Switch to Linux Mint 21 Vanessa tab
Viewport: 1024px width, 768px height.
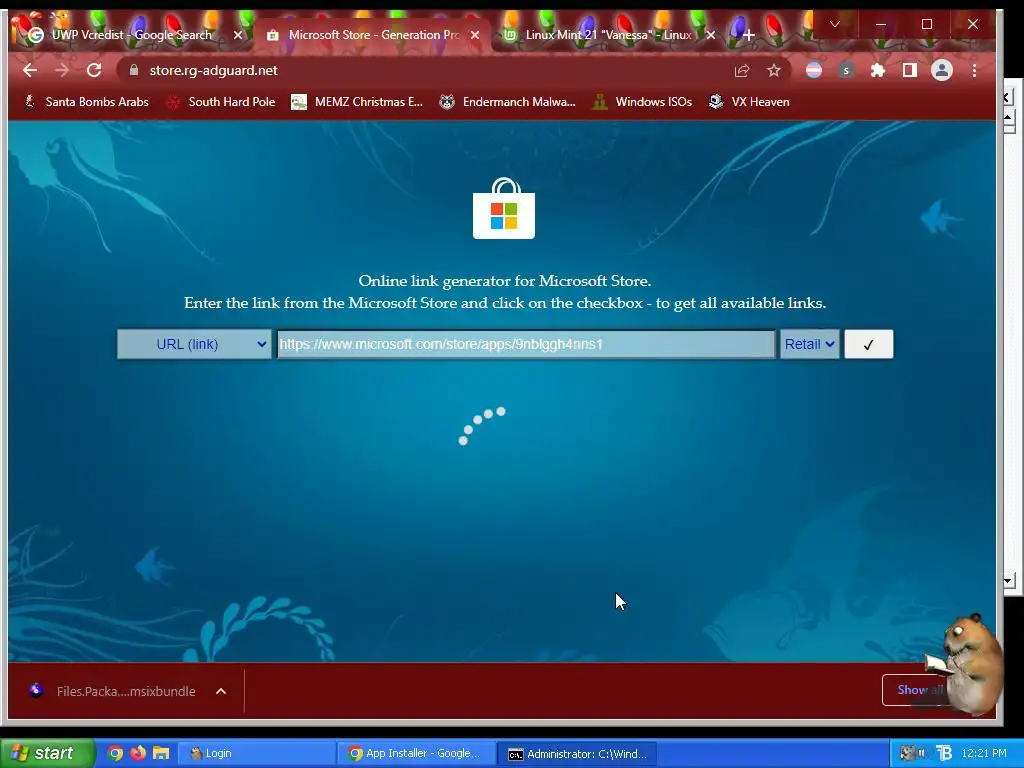pyautogui.click(x=609, y=35)
